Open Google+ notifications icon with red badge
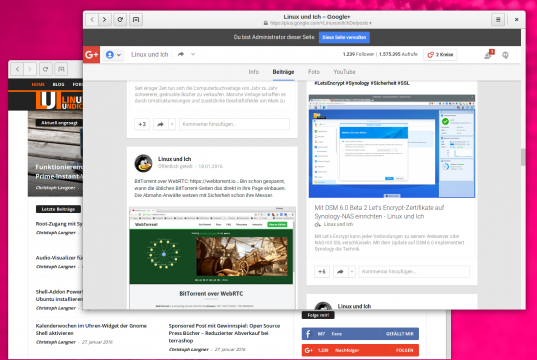537x360 pixels. click(x=489, y=55)
